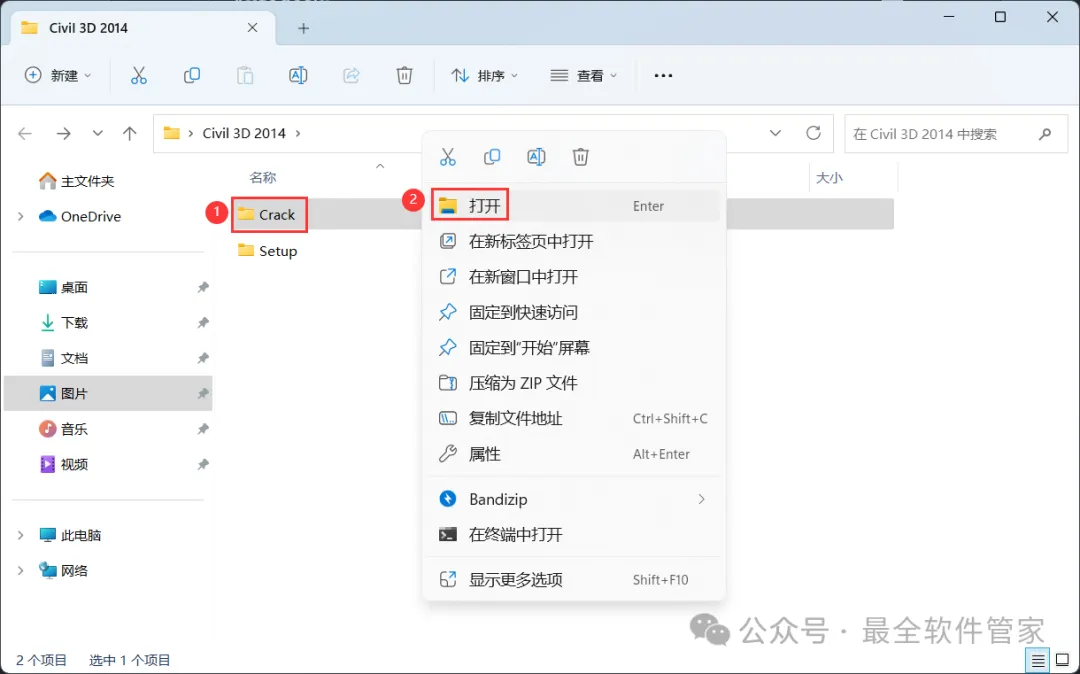Screen dimensions: 1080x674
Task: Click the chevron after Civil 3D 2014 in the address bar
Action: click(298, 133)
